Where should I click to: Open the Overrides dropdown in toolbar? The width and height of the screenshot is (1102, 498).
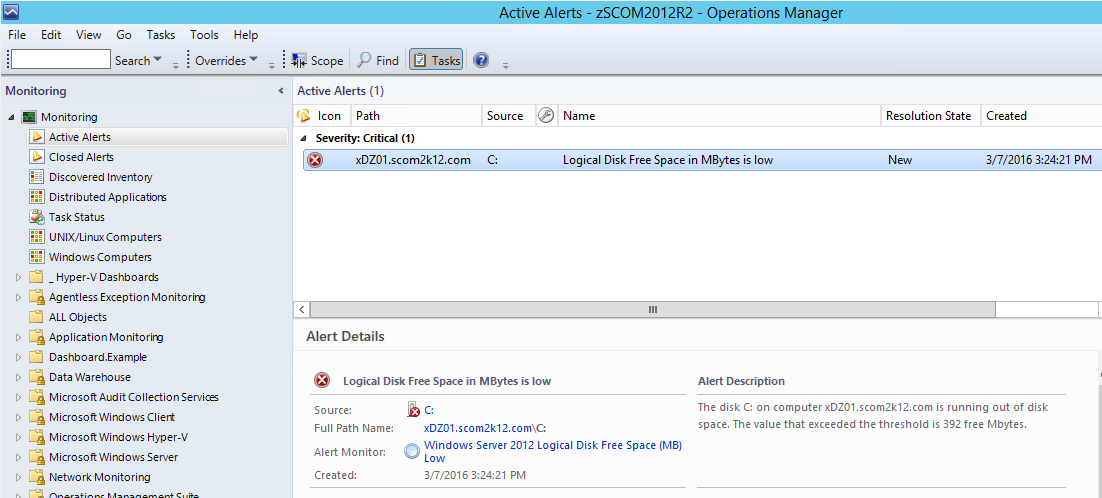[226, 60]
